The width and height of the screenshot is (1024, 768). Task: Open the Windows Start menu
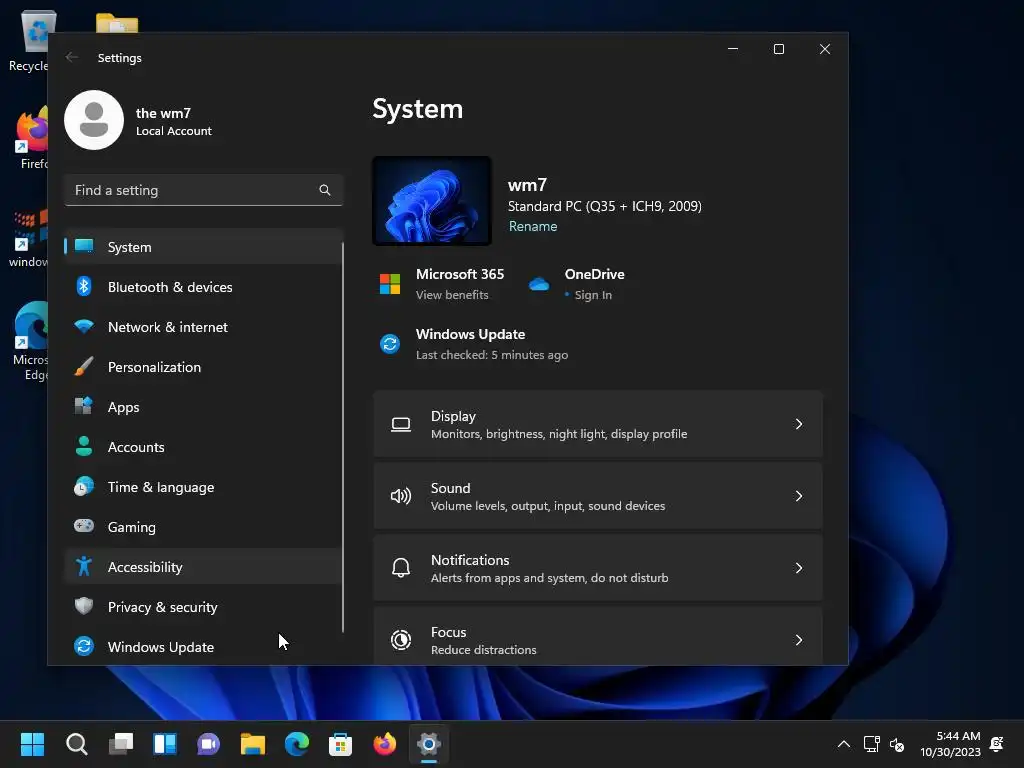32,744
